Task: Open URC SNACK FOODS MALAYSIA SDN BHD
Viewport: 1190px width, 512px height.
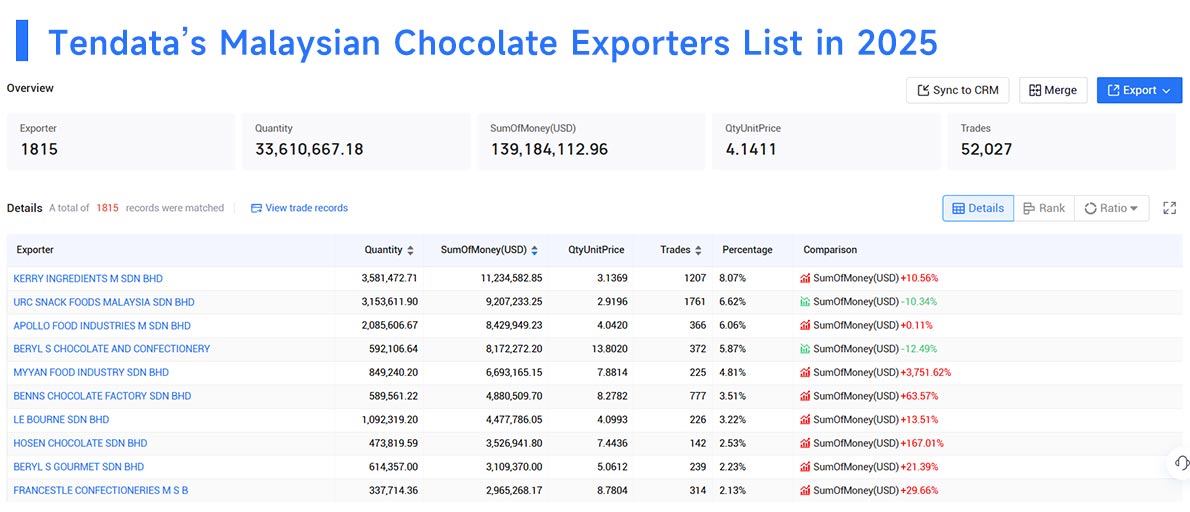Action: coord(104,302)
